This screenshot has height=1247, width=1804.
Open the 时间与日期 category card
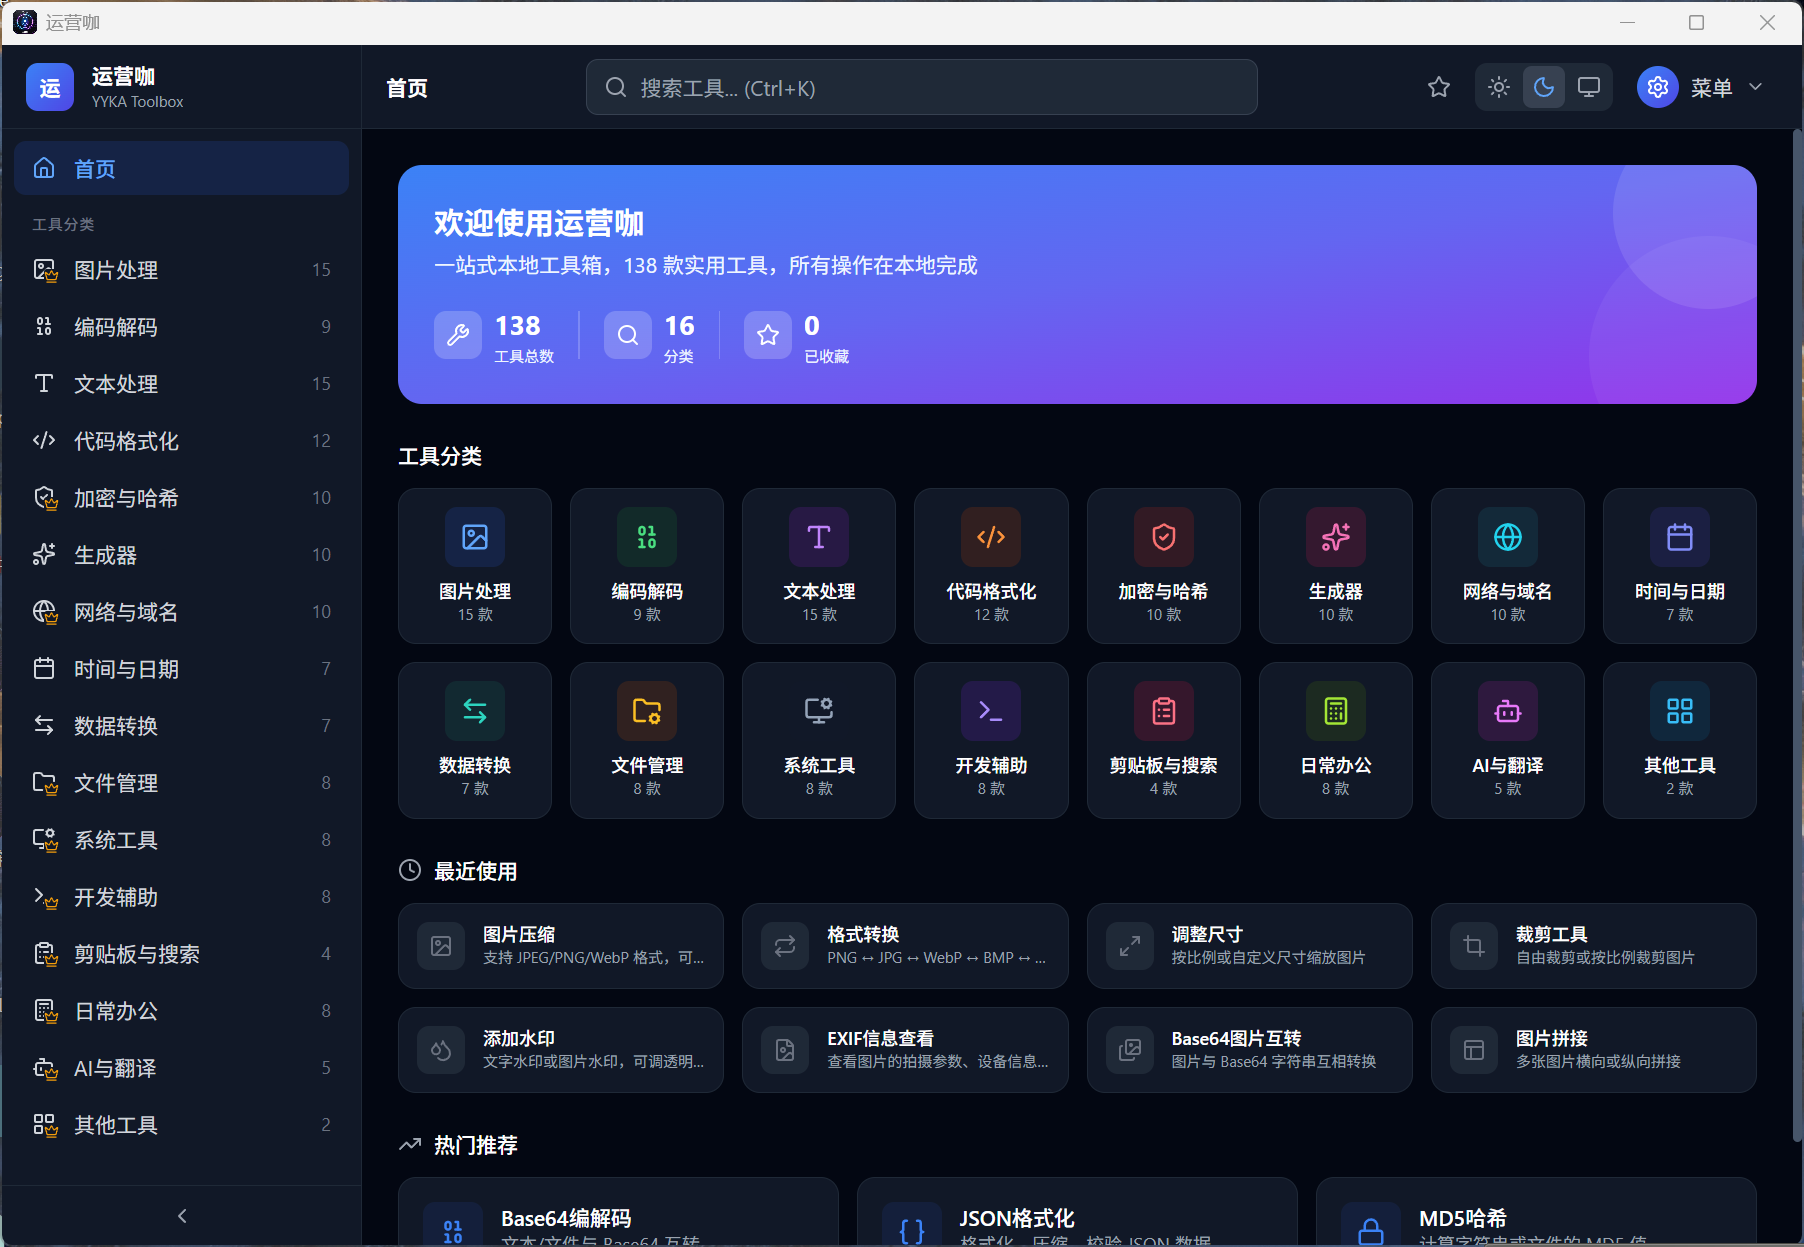tap(1680, 566)
